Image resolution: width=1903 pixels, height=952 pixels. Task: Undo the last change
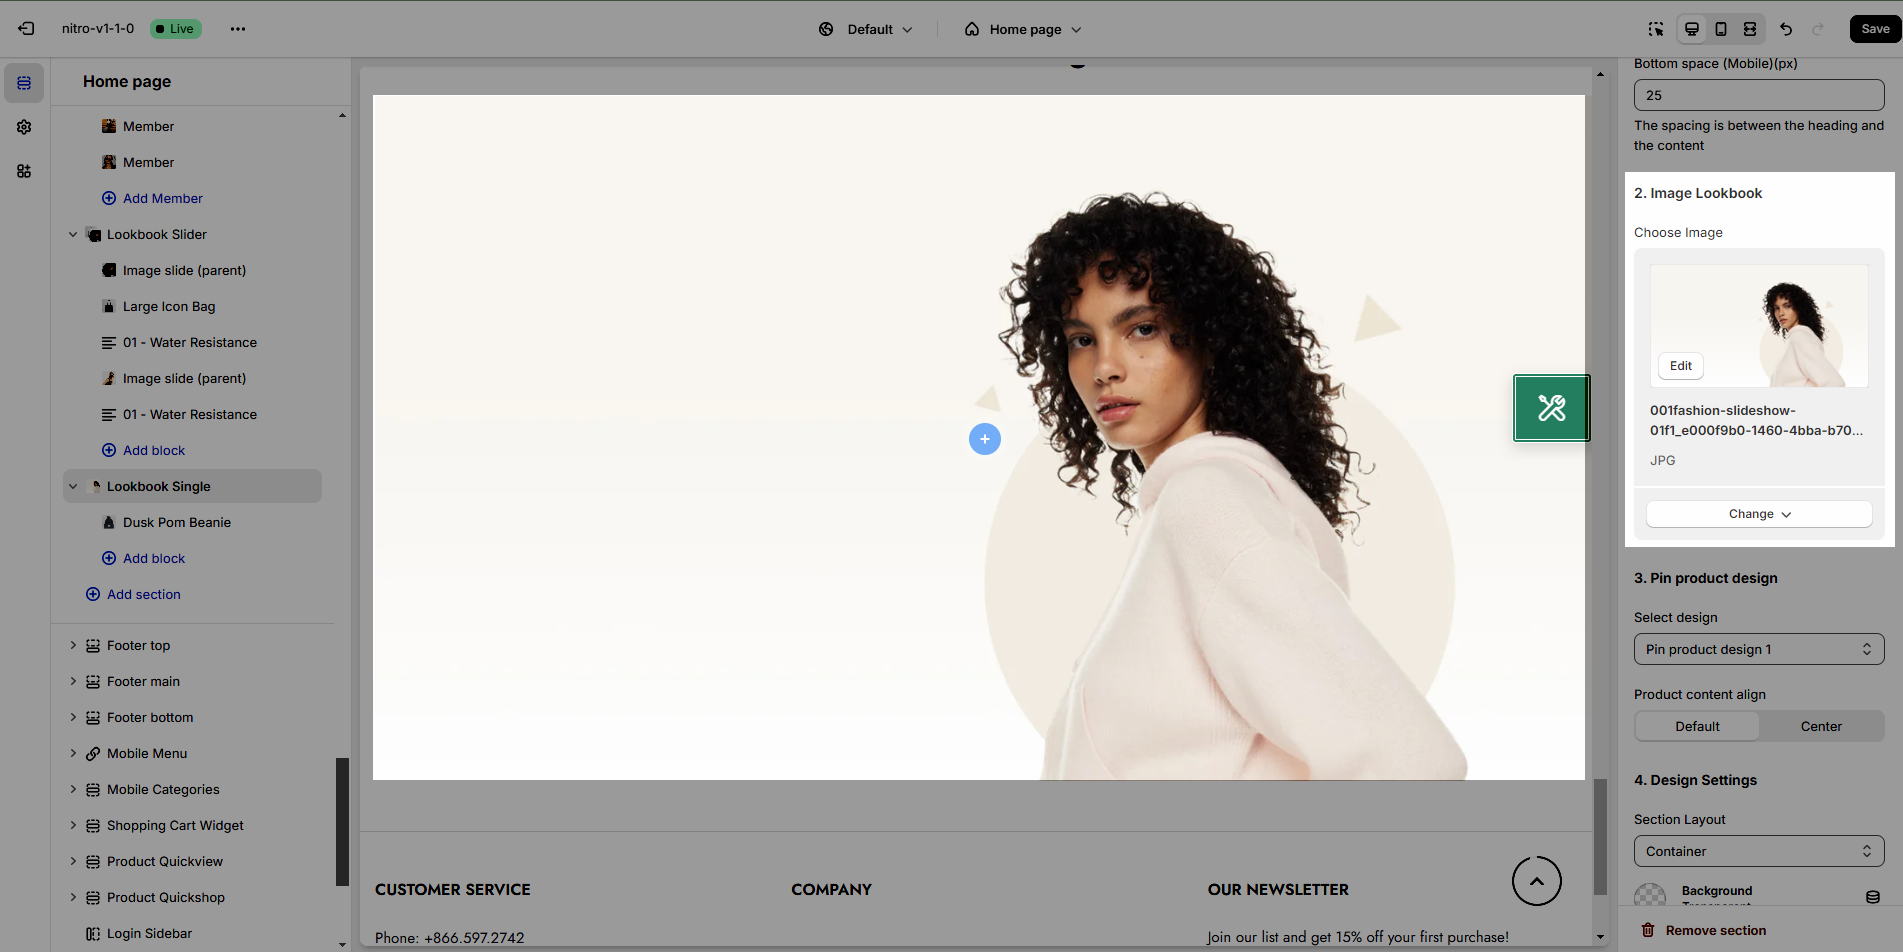coord(1786,29)
